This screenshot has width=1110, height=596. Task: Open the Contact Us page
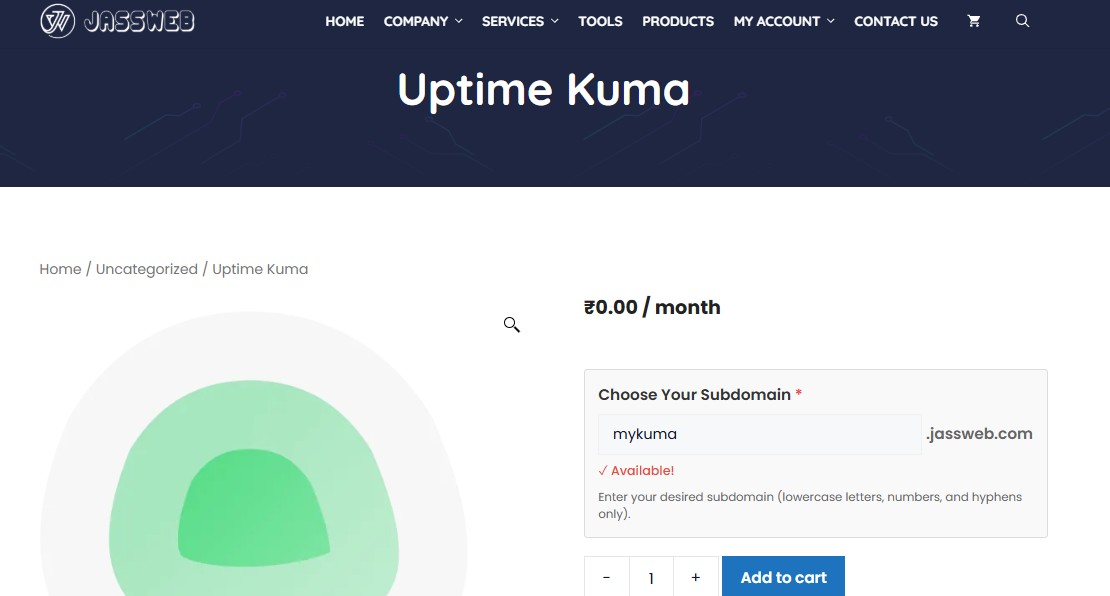[x=896, y=21]
